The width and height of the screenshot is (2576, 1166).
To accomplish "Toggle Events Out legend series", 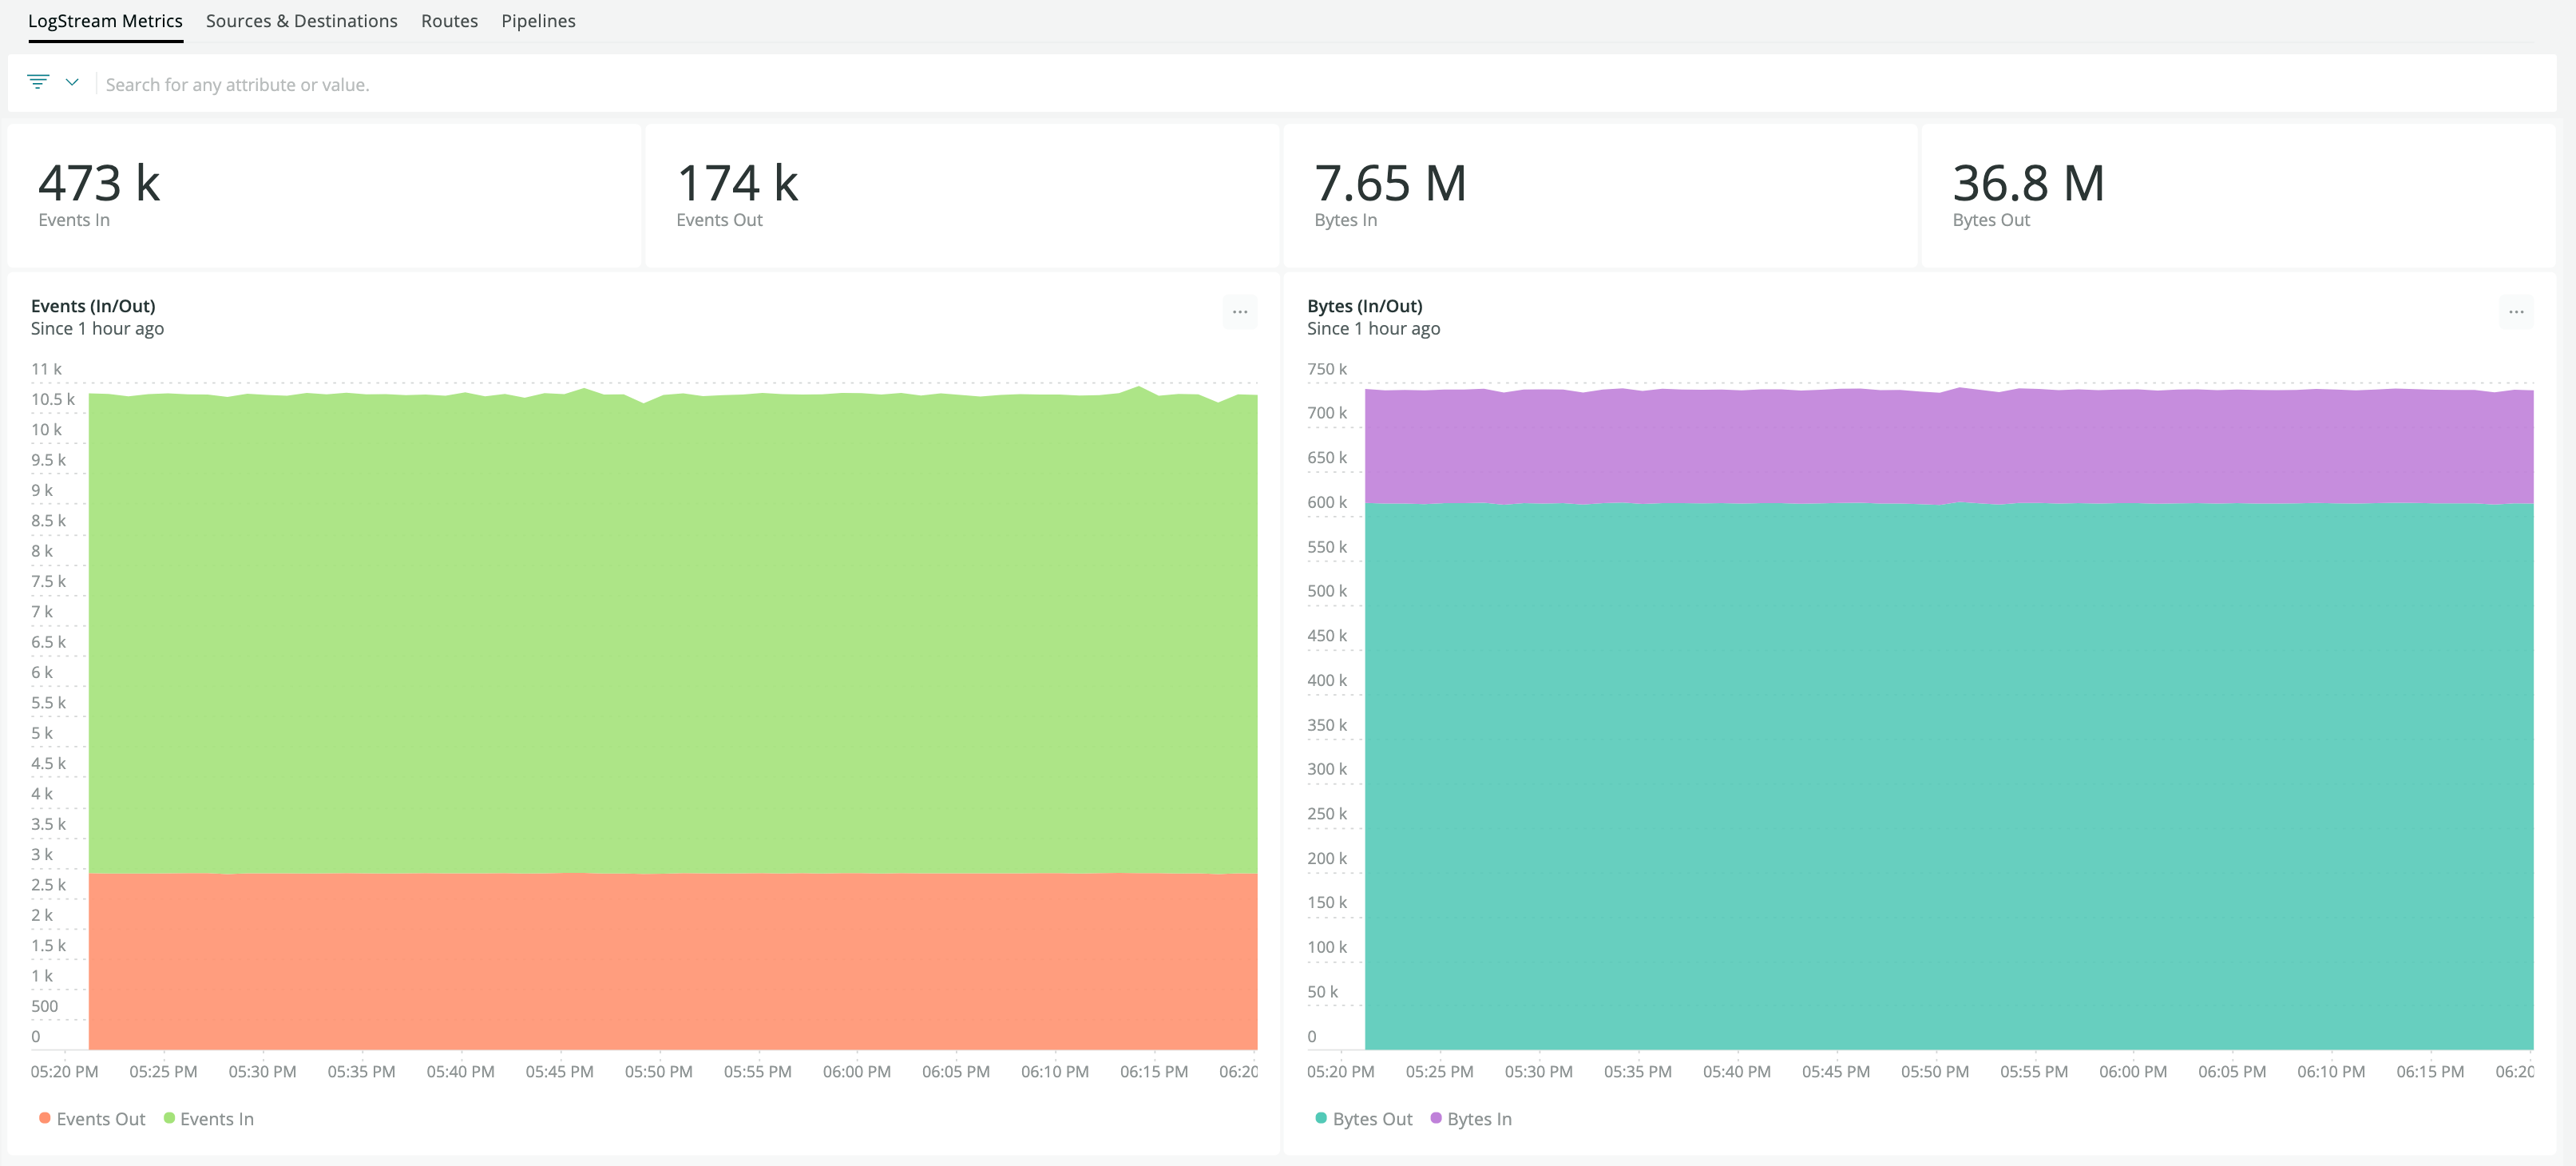I will 92,1119.
